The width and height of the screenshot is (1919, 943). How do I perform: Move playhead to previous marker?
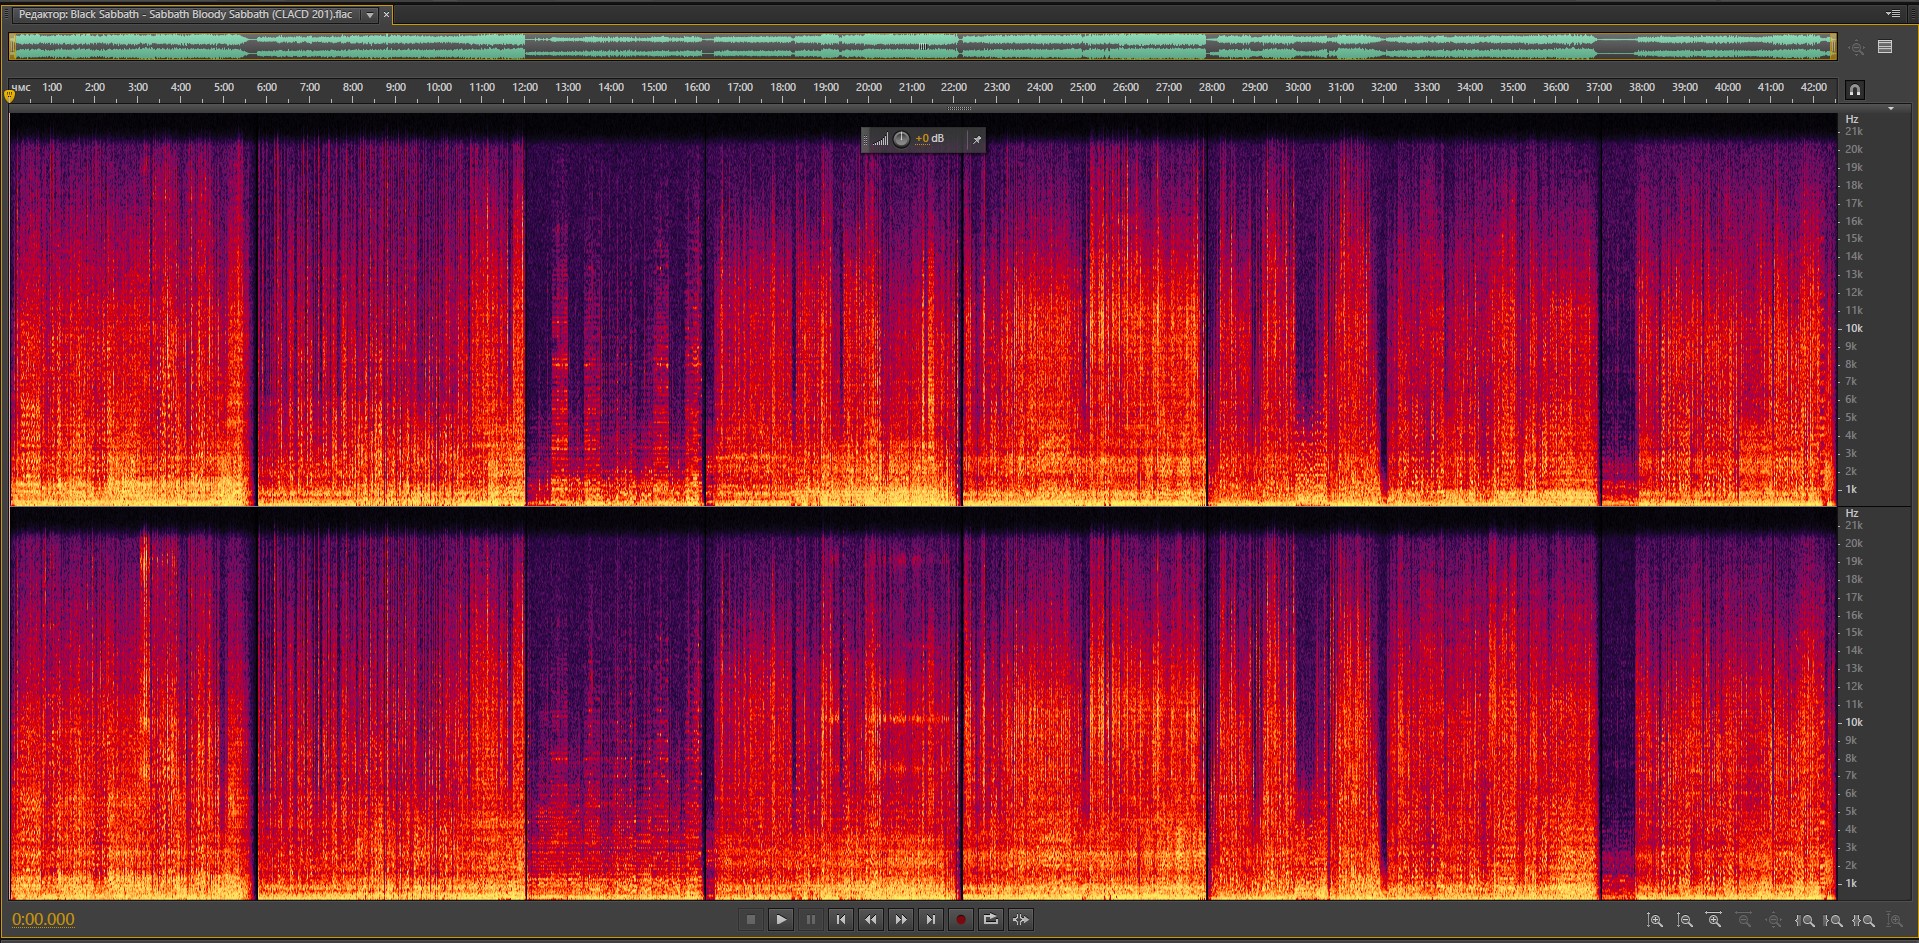tap(840, 920)
